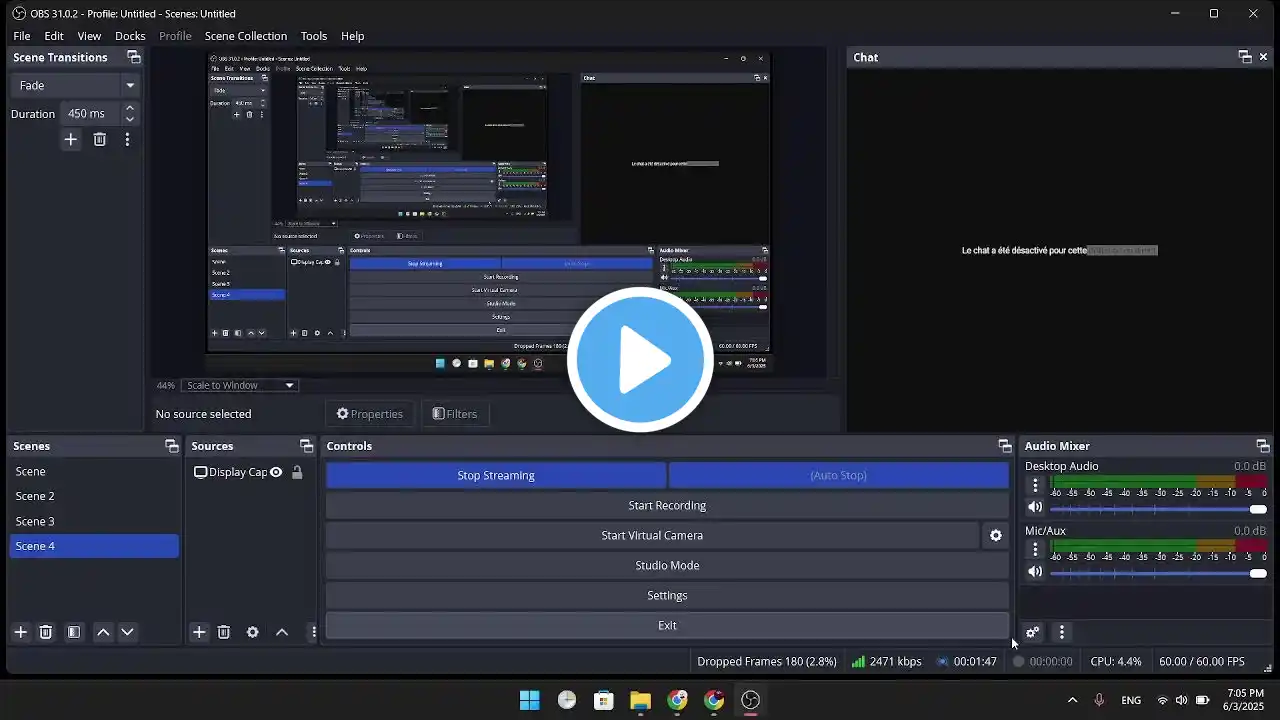Remove selected source with trash icon
The image size is (1280, 720).
coord(224,632)
